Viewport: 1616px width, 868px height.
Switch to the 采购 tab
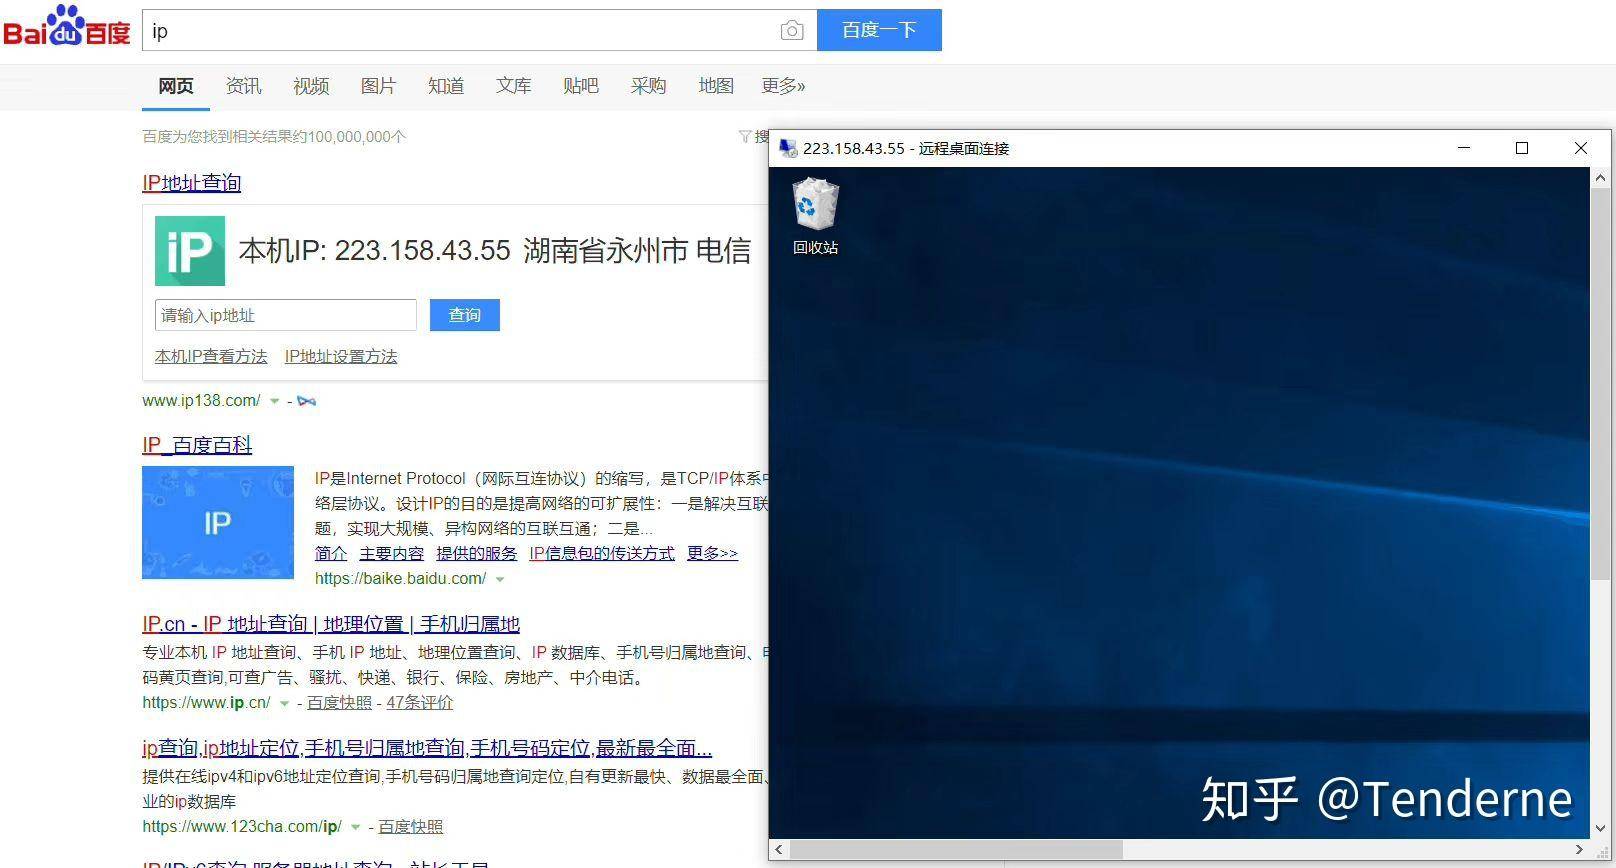pos(648,86)
